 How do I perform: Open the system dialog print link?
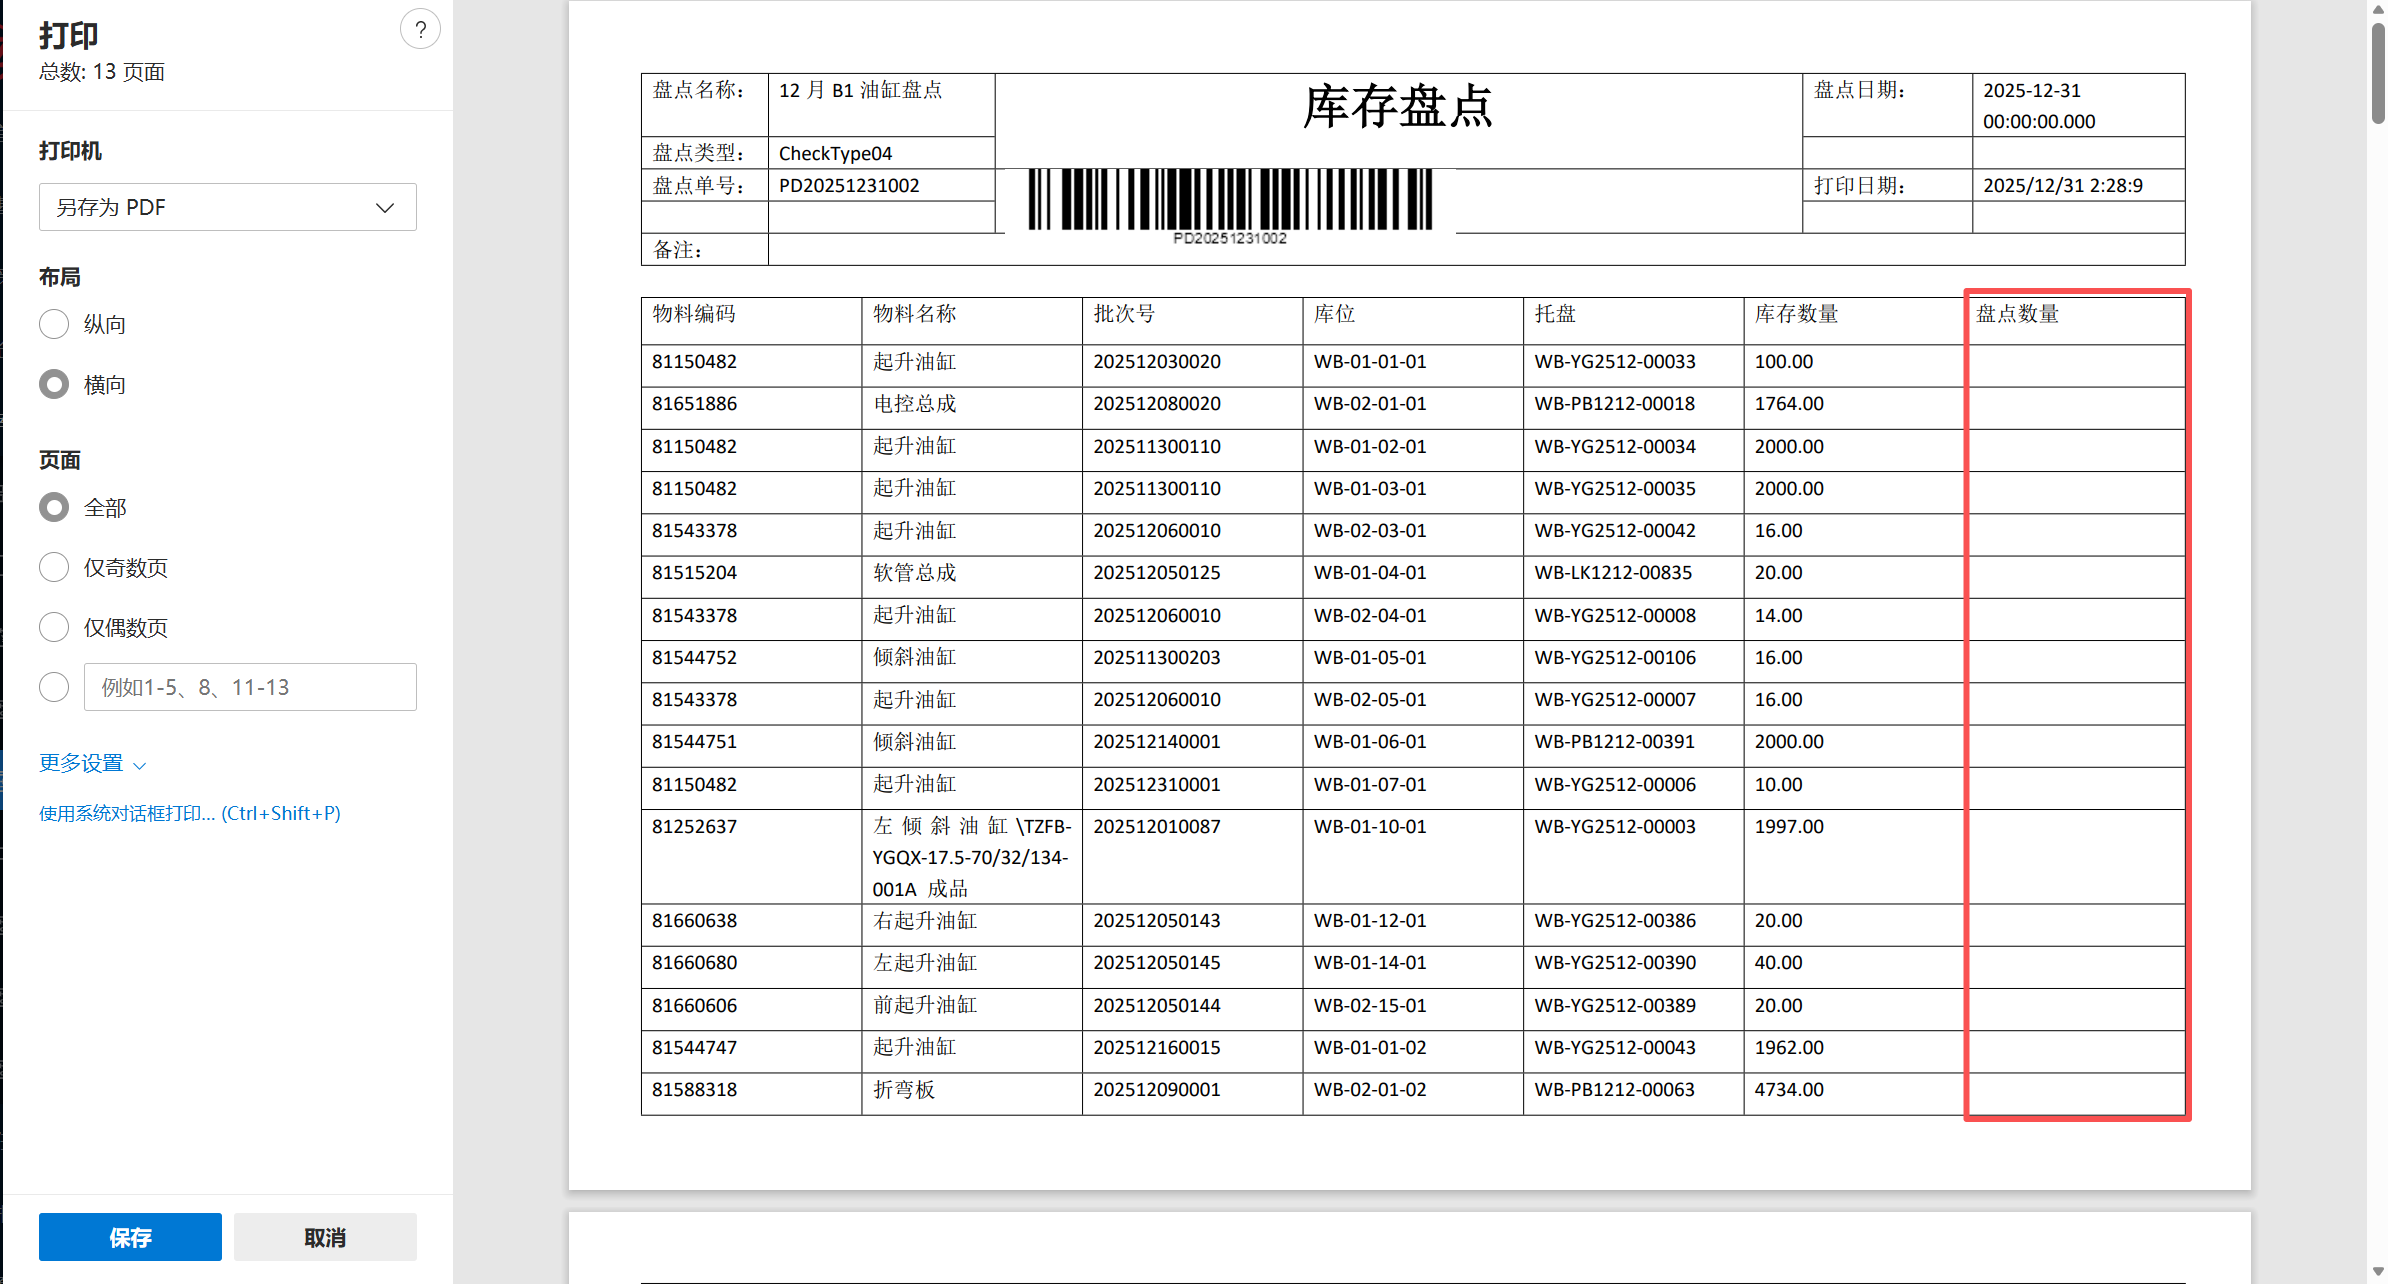click(x=190, y=813)
